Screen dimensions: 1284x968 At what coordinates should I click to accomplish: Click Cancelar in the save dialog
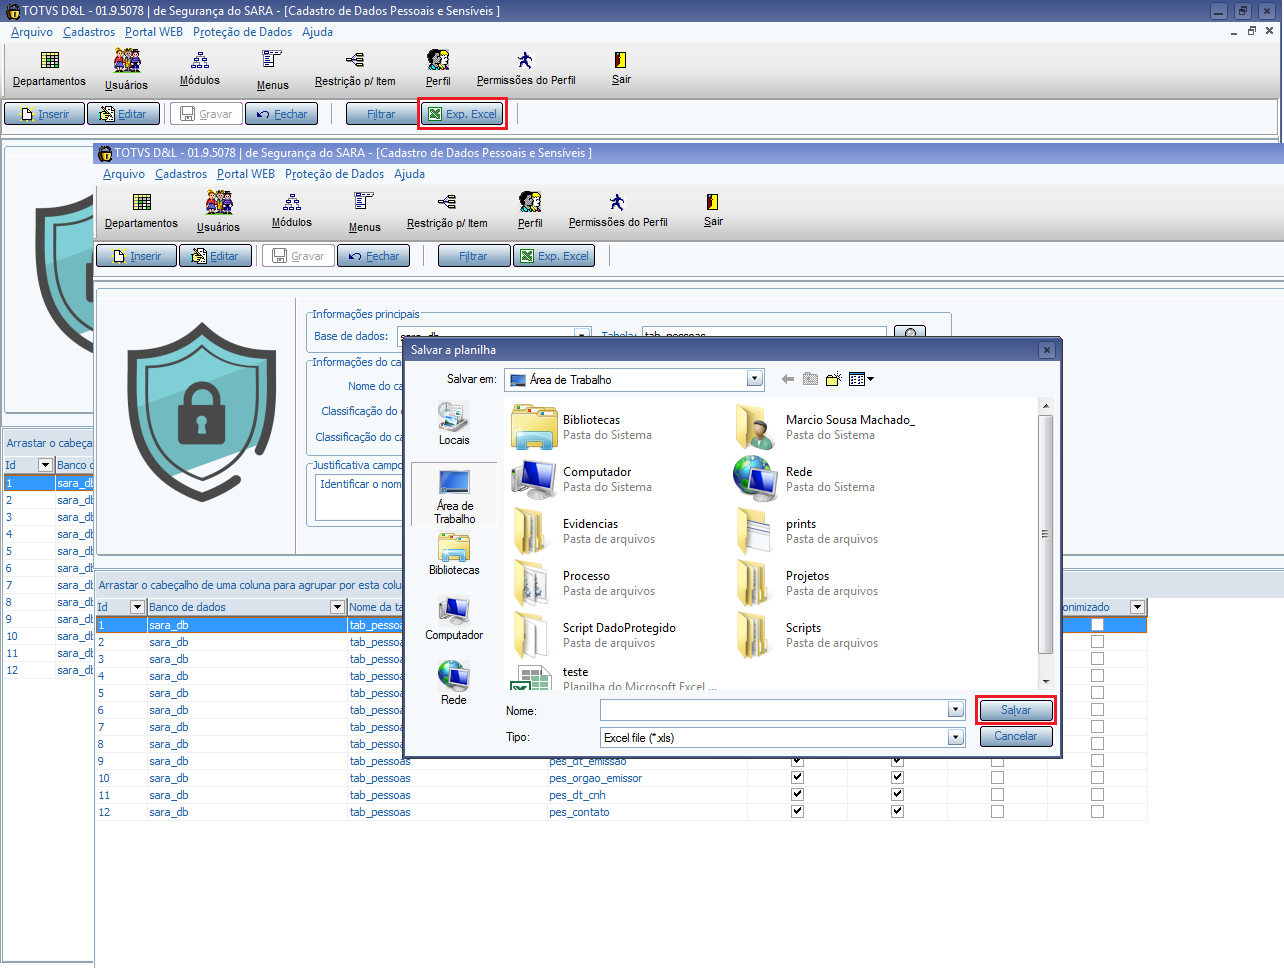point(1016,736)
